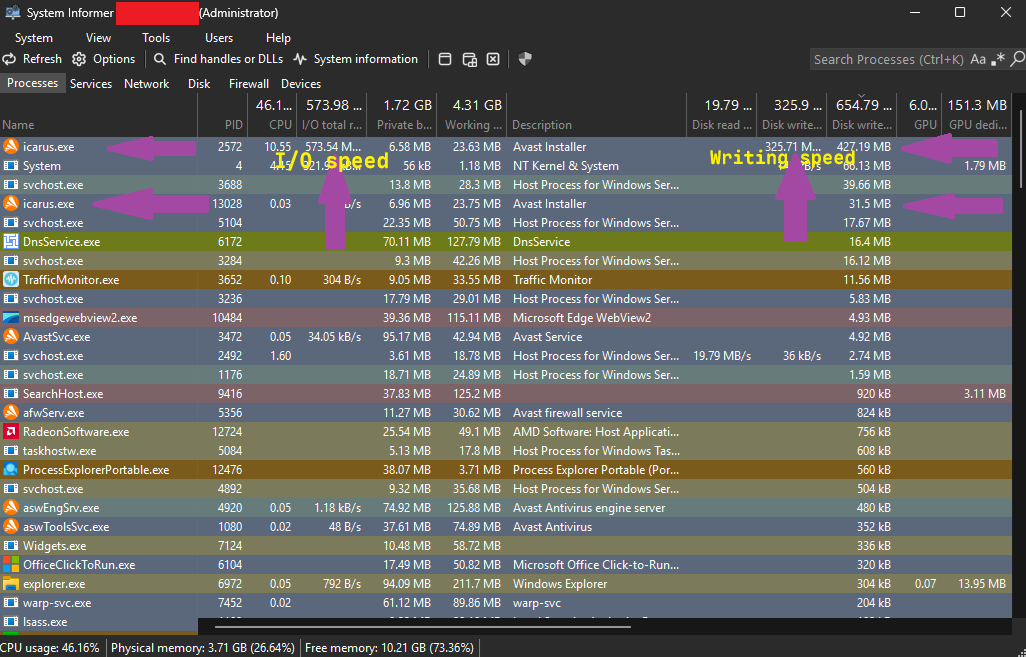This screenshot has width=1026, height=657.
Task: Click the lsass.exe process name
Action: [x=45, y=622]
